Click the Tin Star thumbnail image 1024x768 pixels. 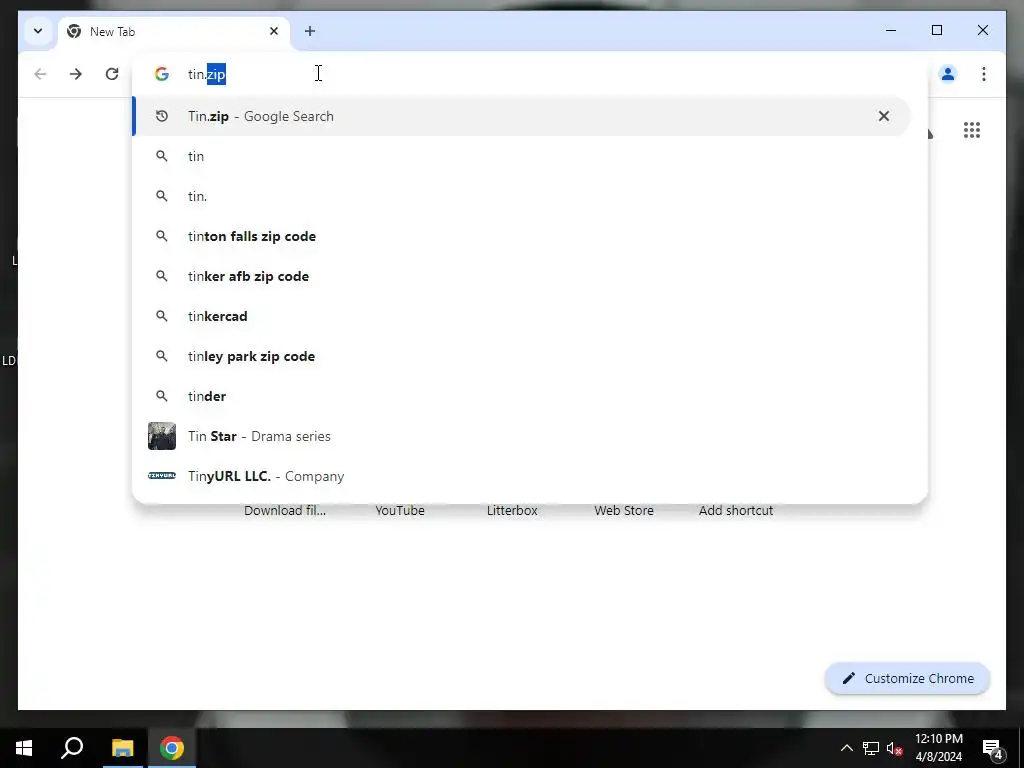pyautogui.click(x=161, y=436)
